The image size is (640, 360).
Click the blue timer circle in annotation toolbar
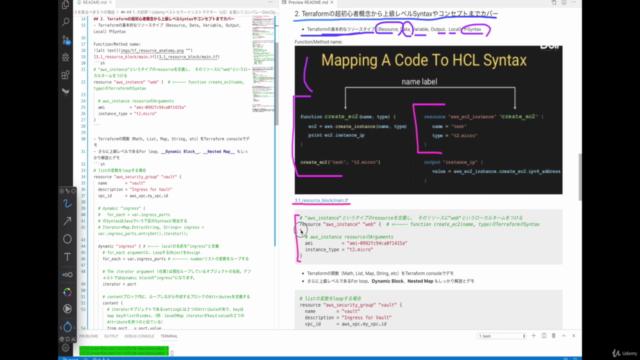tap(67, 327)
